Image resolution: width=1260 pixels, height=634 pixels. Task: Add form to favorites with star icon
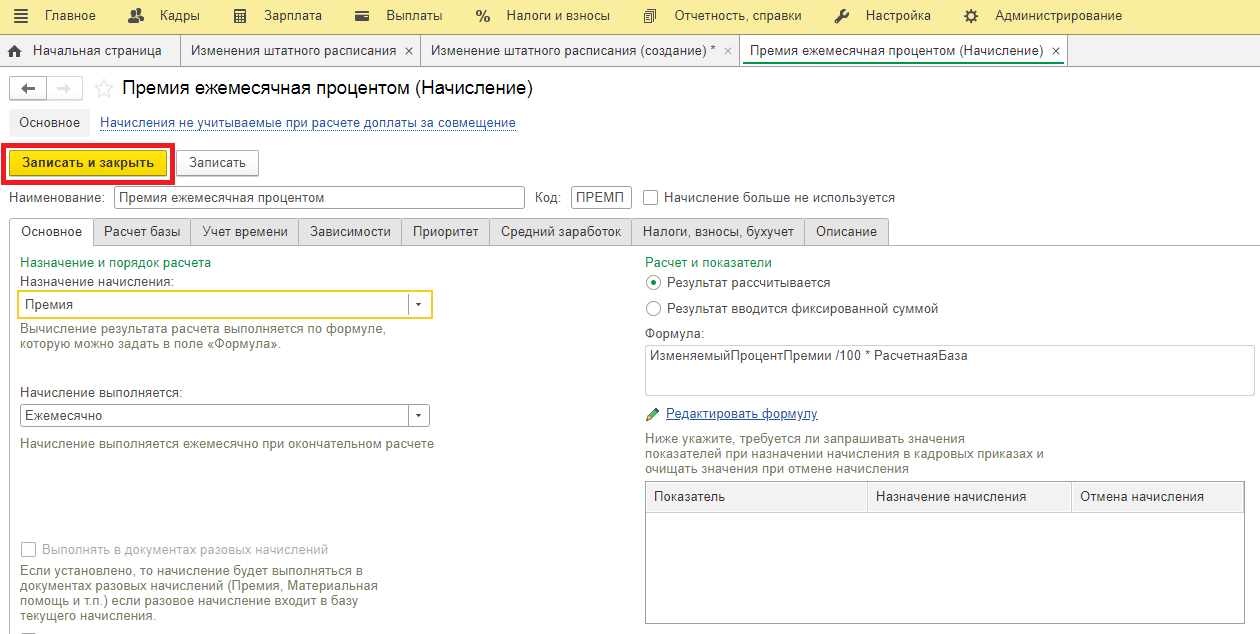pyautogui.click(x=104, y=89)
